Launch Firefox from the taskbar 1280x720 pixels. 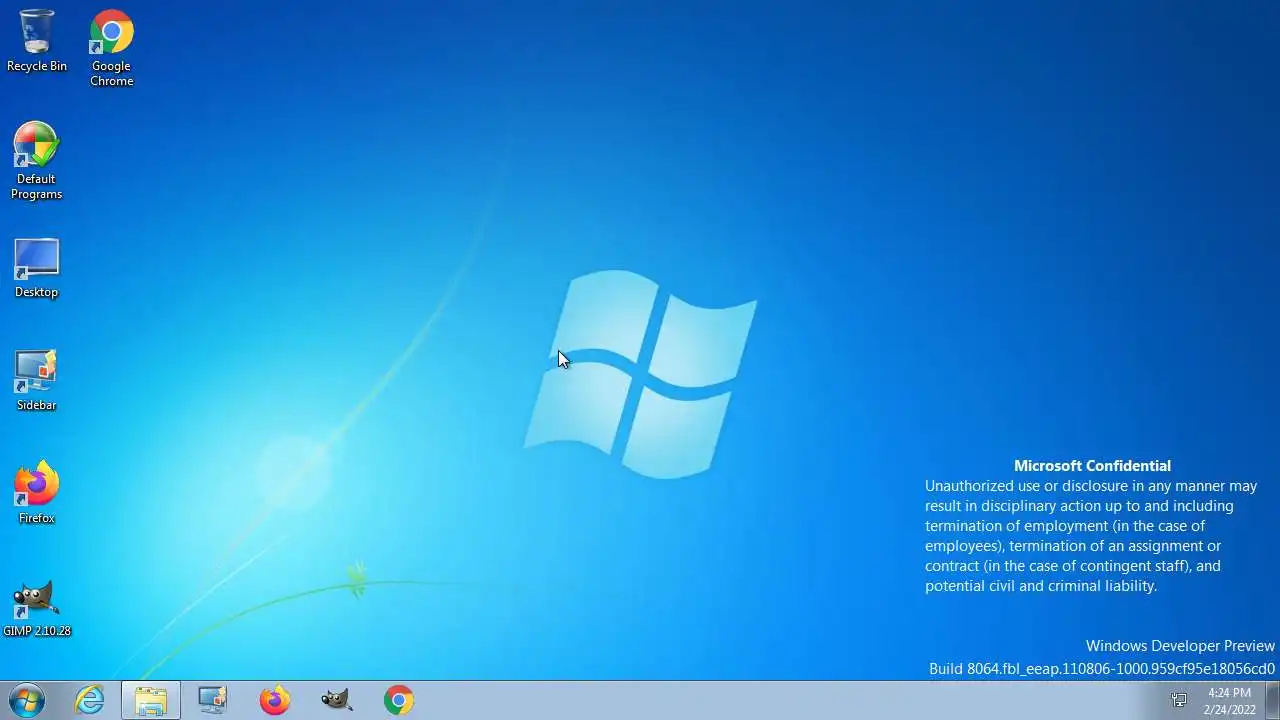tap(275, 700)
